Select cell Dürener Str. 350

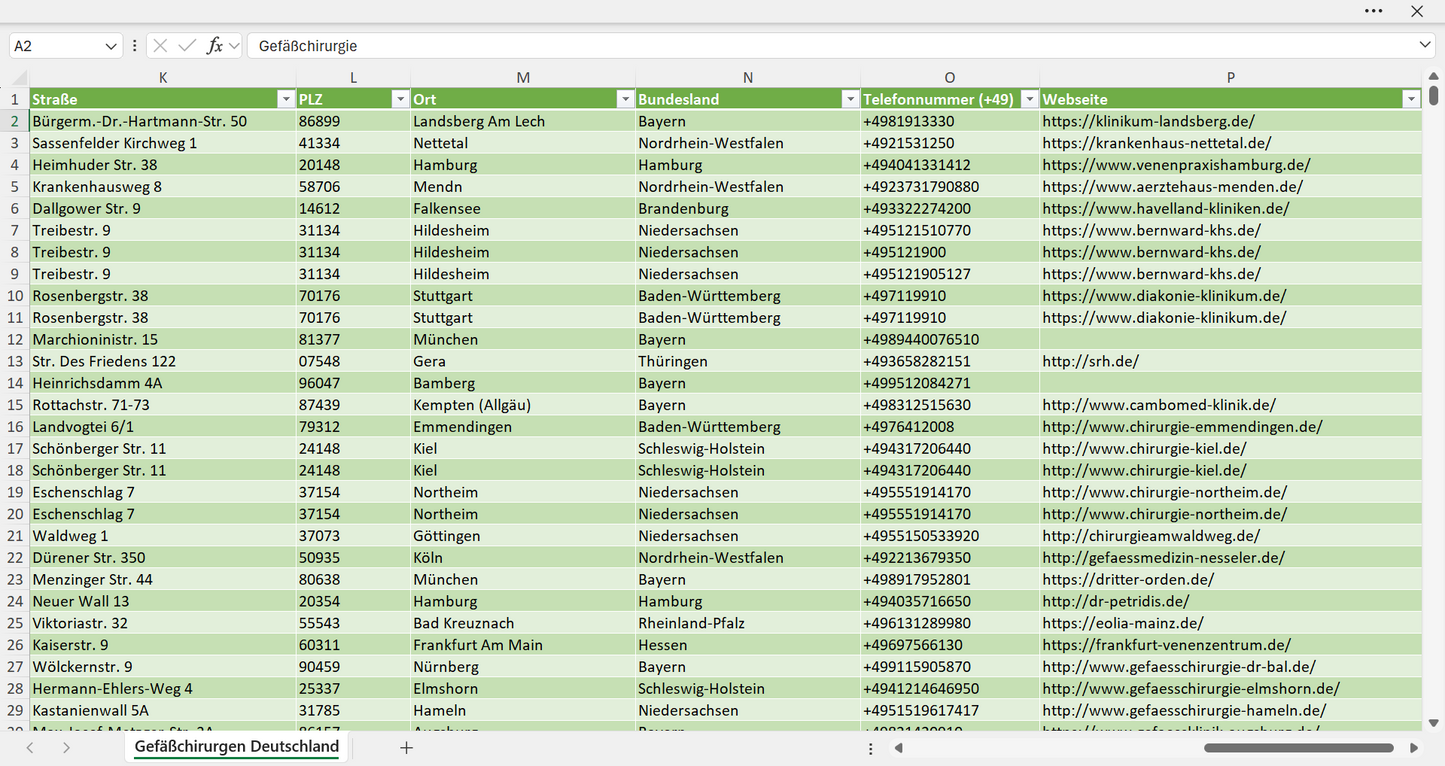pos(163,557)
